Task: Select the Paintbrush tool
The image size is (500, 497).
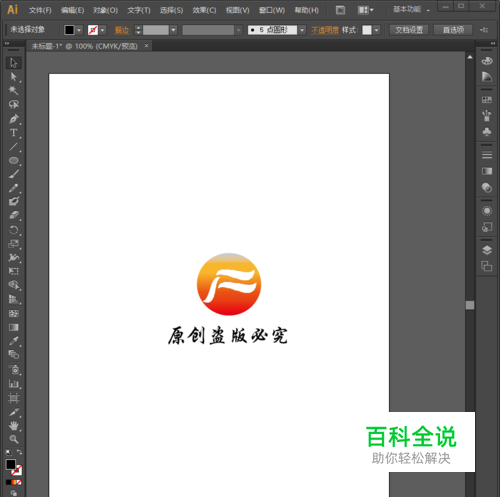Action: tap(14, 174)
